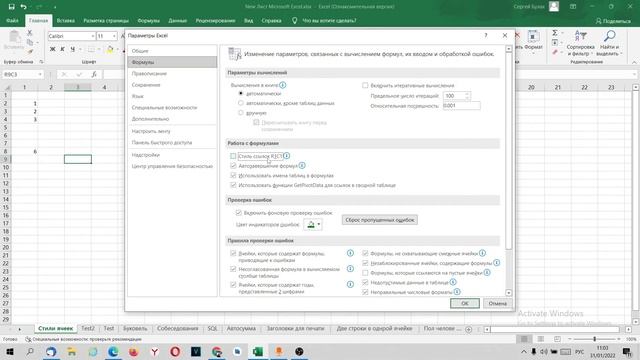640x360 pixels.
Task: Toggle Включить фоновую проверку ошибок checkbox
Action: (x=238, y=213)
